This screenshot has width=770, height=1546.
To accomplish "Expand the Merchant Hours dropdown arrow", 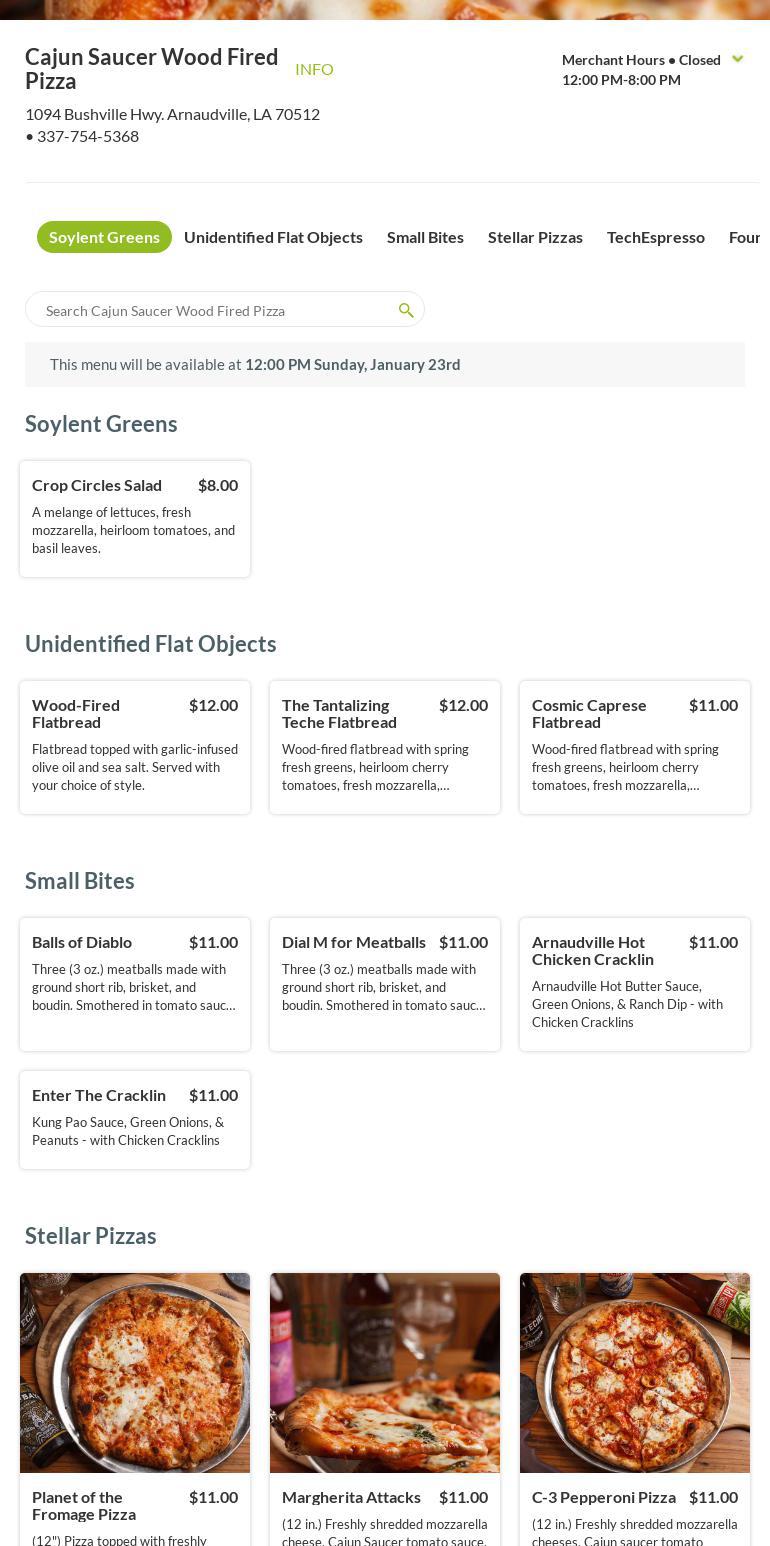I will point(738,59).
